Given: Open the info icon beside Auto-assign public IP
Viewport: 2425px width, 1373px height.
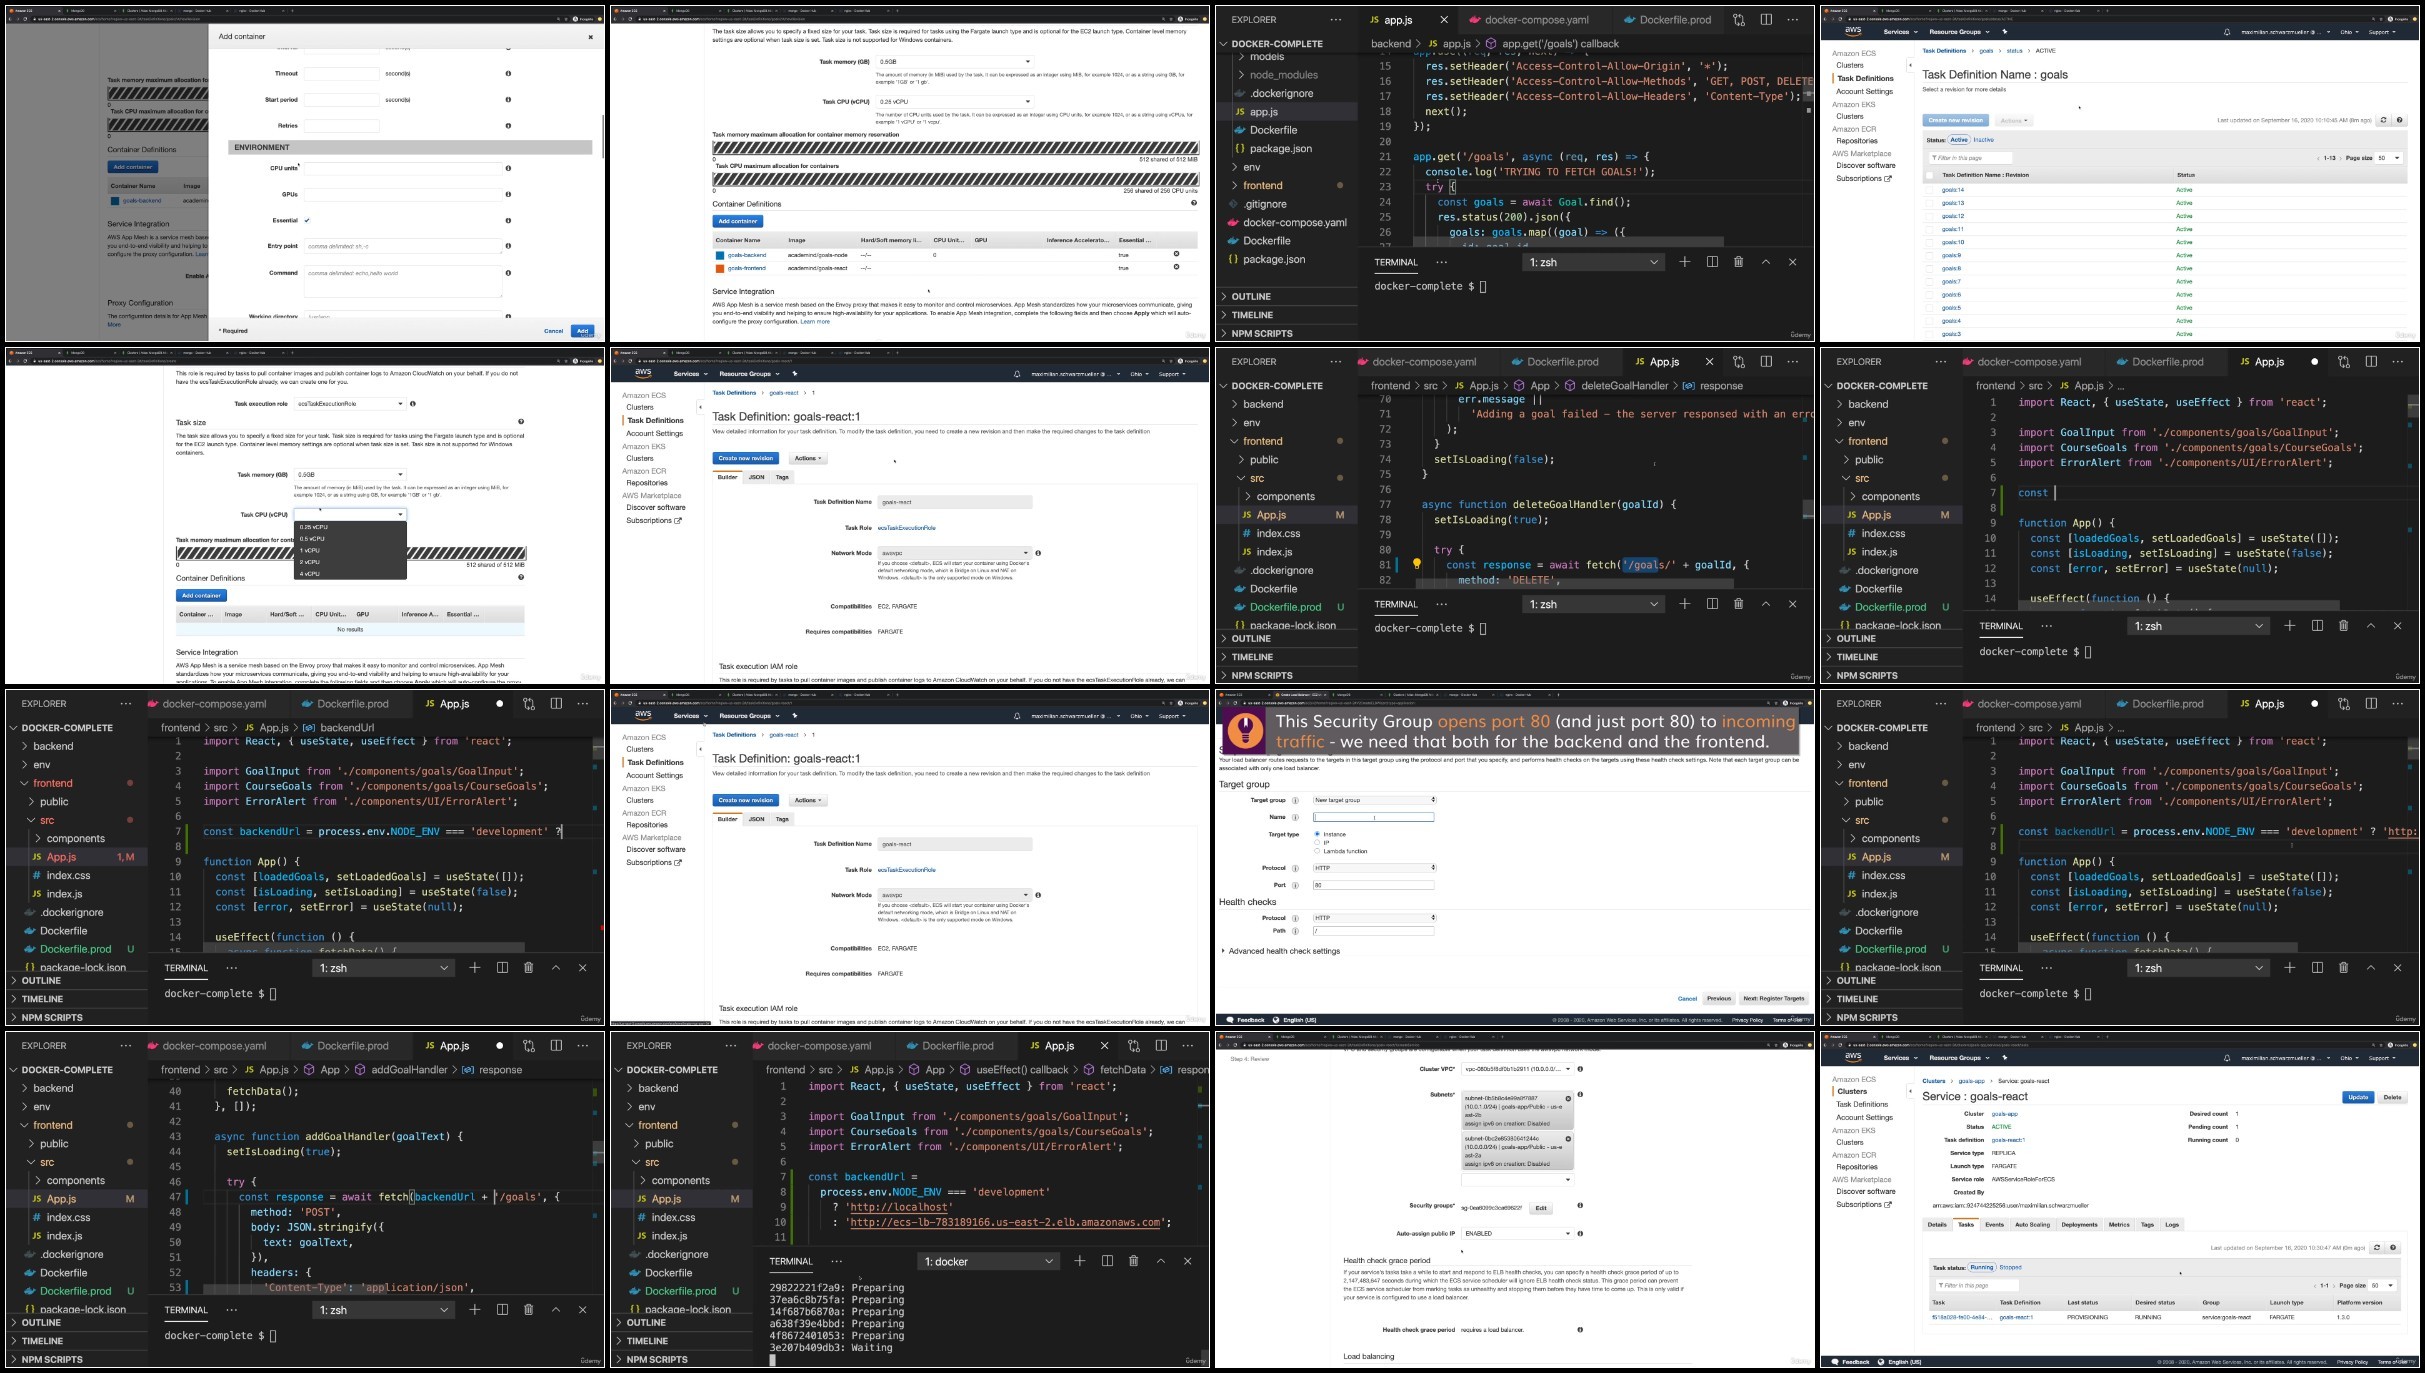Looking at the screenshot, I should coord(1580,1233).
